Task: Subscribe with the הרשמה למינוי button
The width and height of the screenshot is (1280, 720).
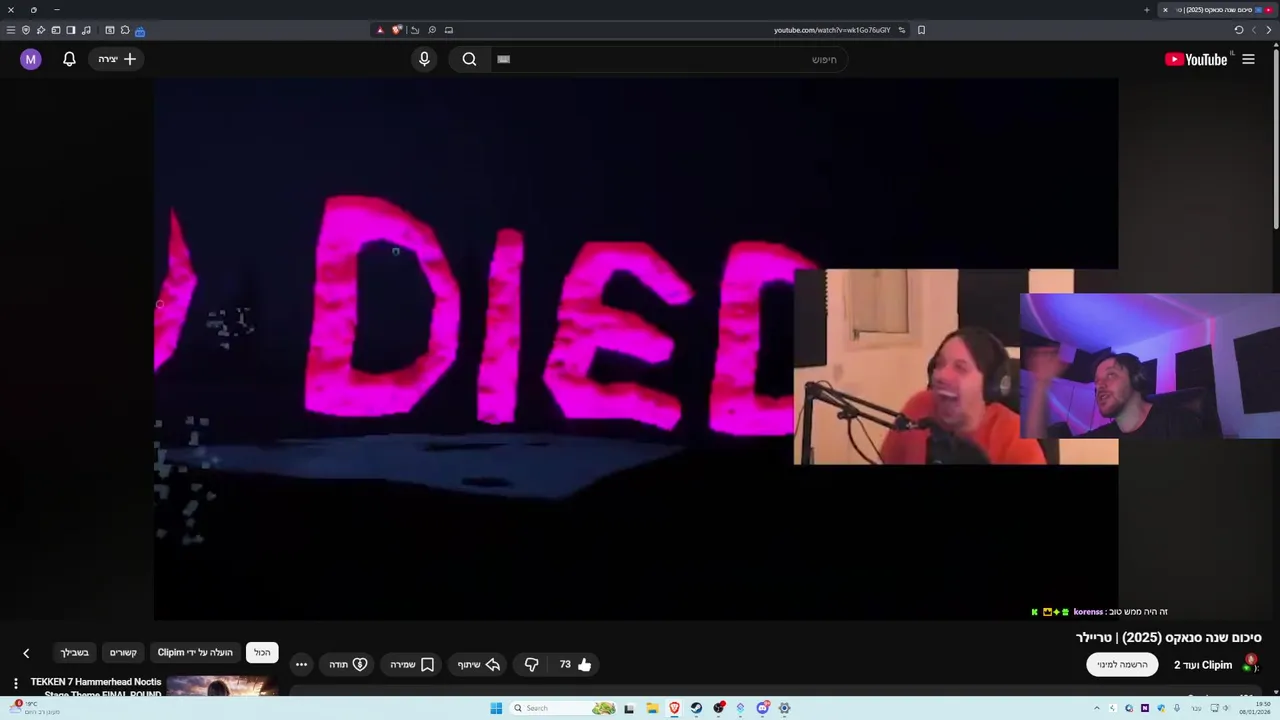Action: 1122,664
